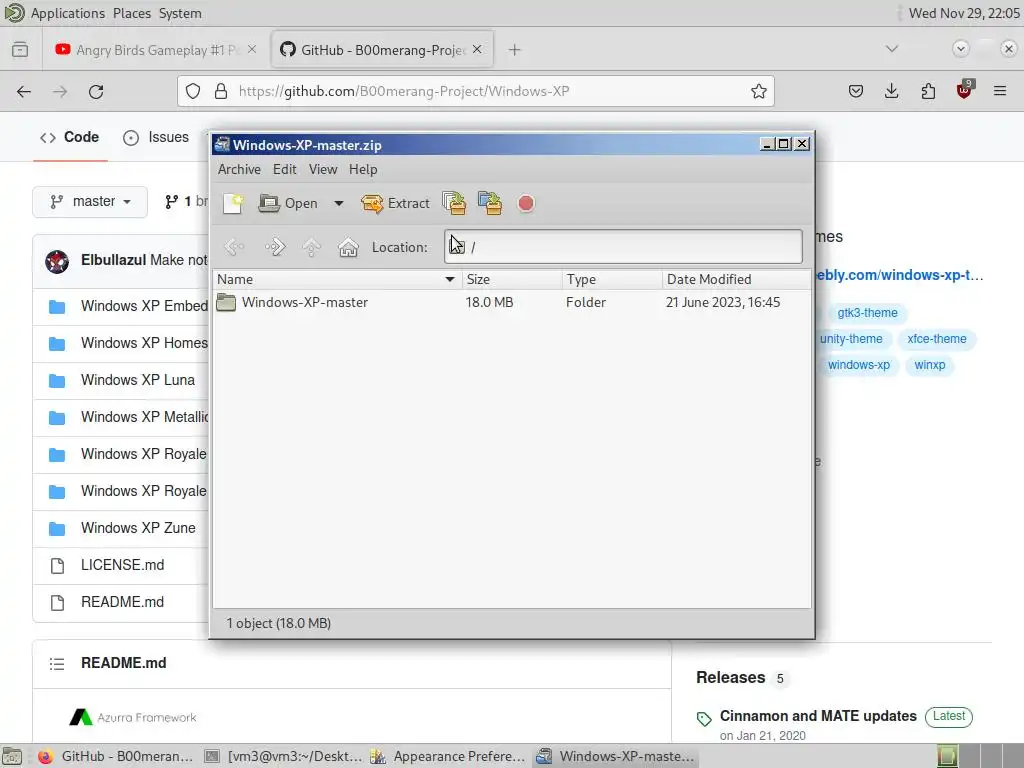
Task: Open the GitHub Code tab
Action: (x=69, y=137)
